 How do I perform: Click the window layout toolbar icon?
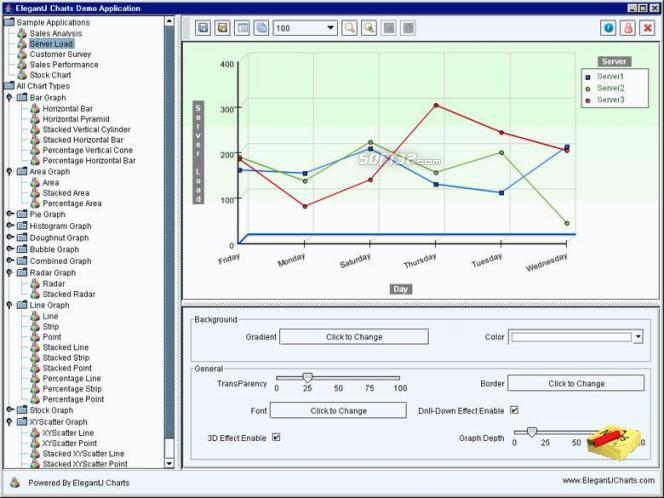[x=242, y=28]
